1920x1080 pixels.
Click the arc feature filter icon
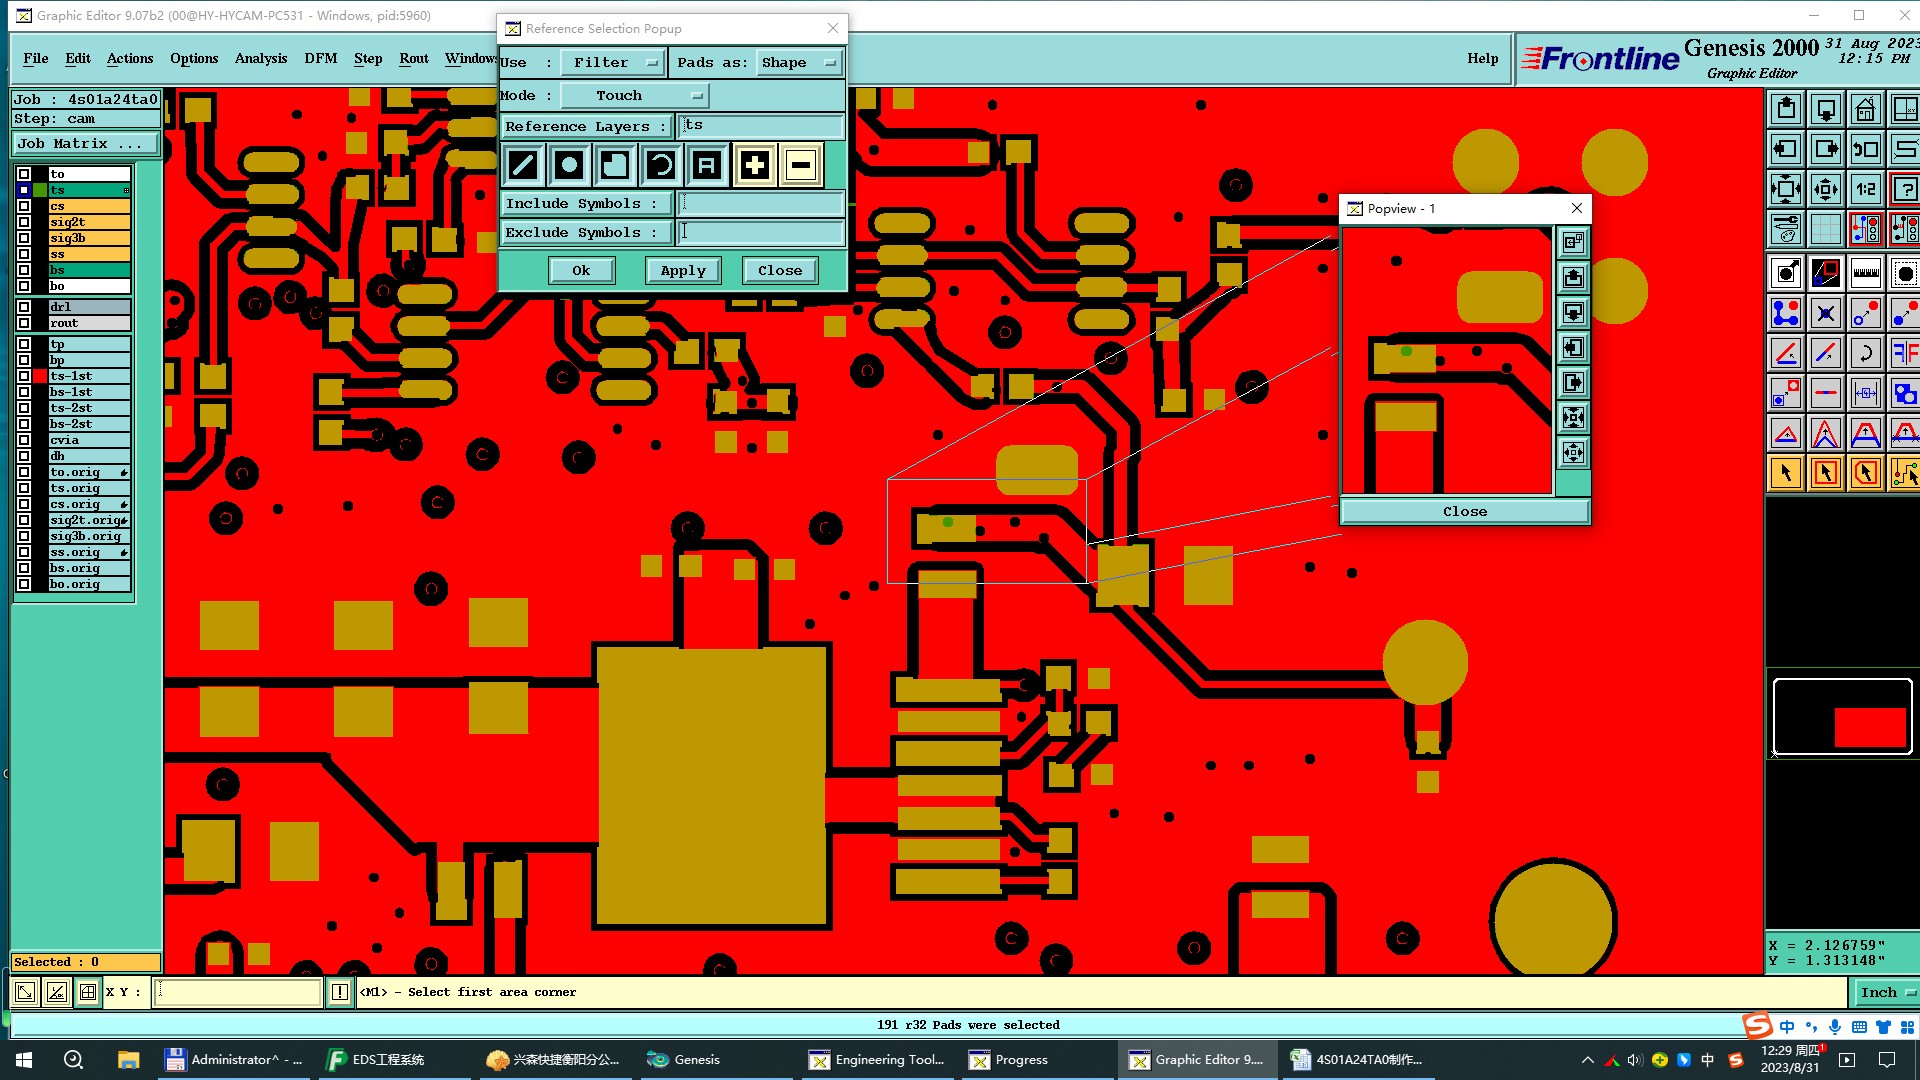(x=660, y=165)
